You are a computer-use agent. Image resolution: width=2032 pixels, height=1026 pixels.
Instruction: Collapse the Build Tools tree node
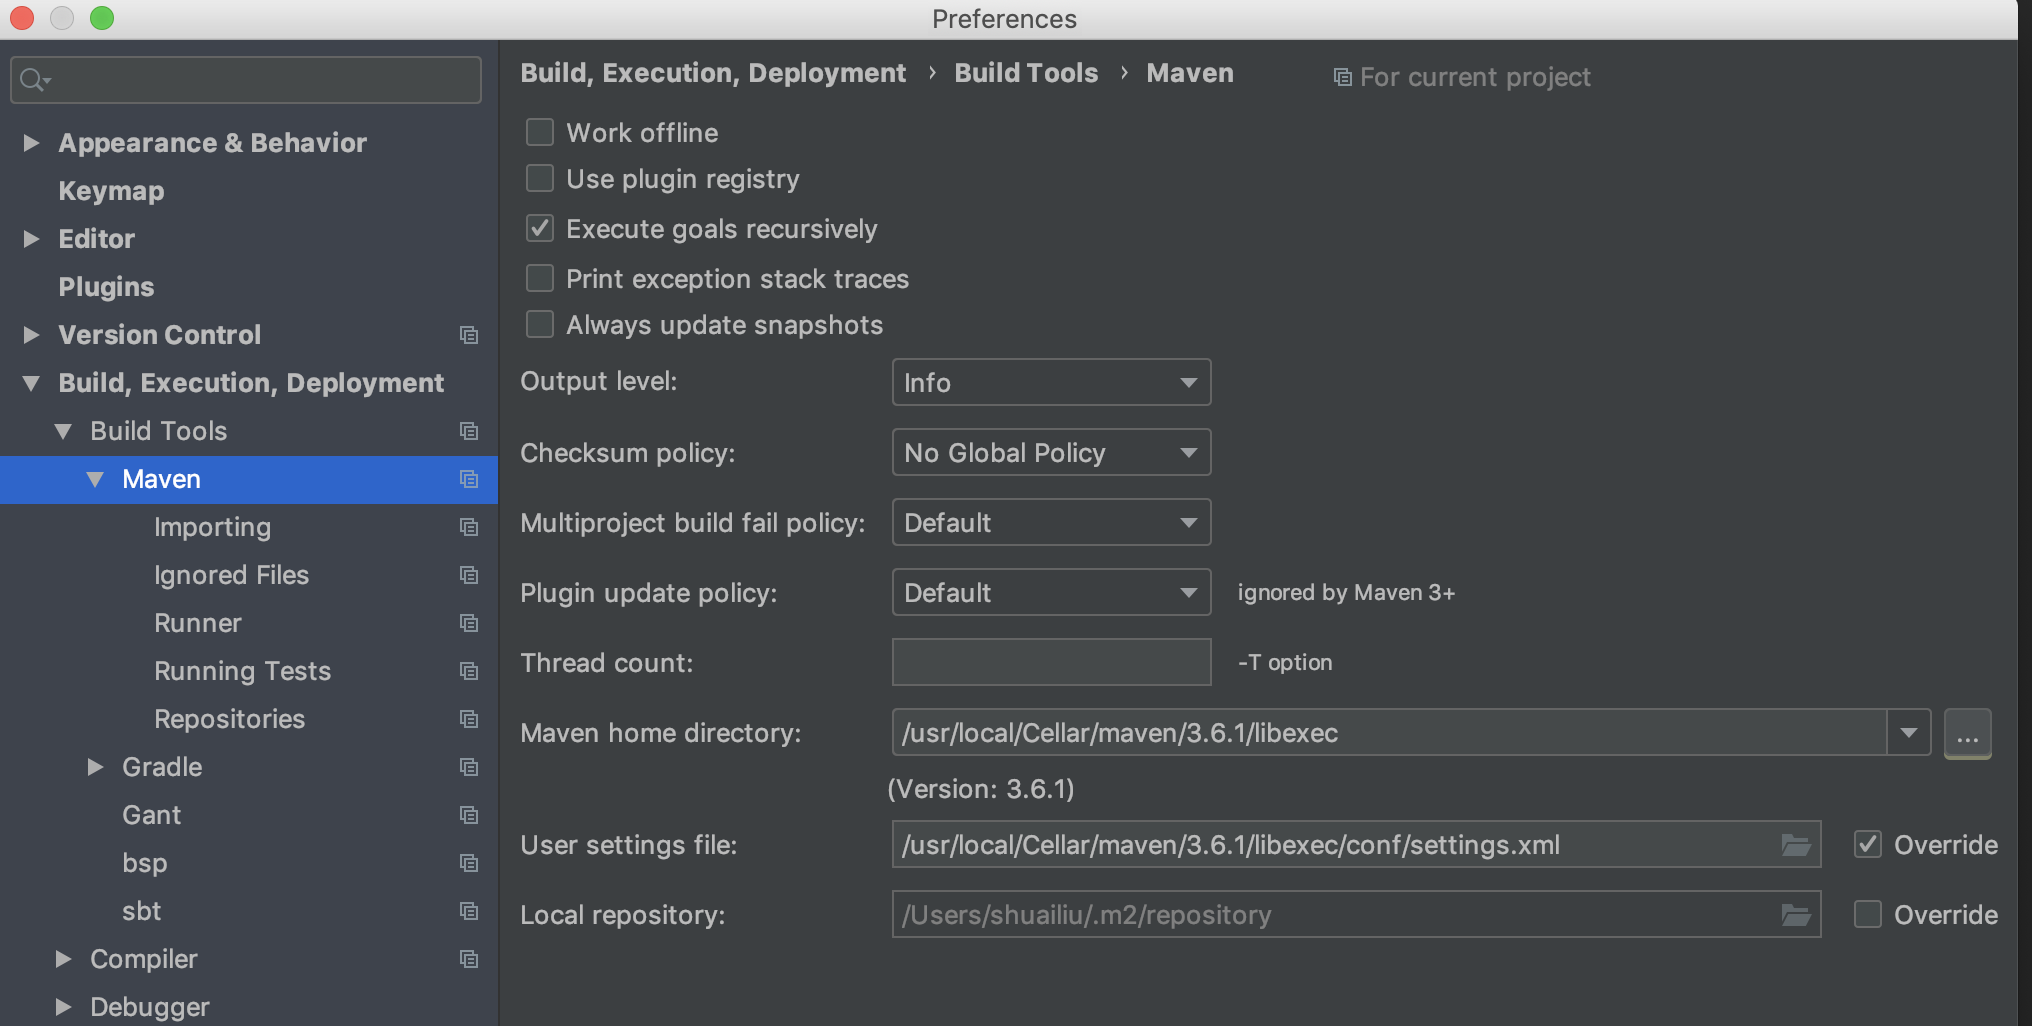[64, 431]
